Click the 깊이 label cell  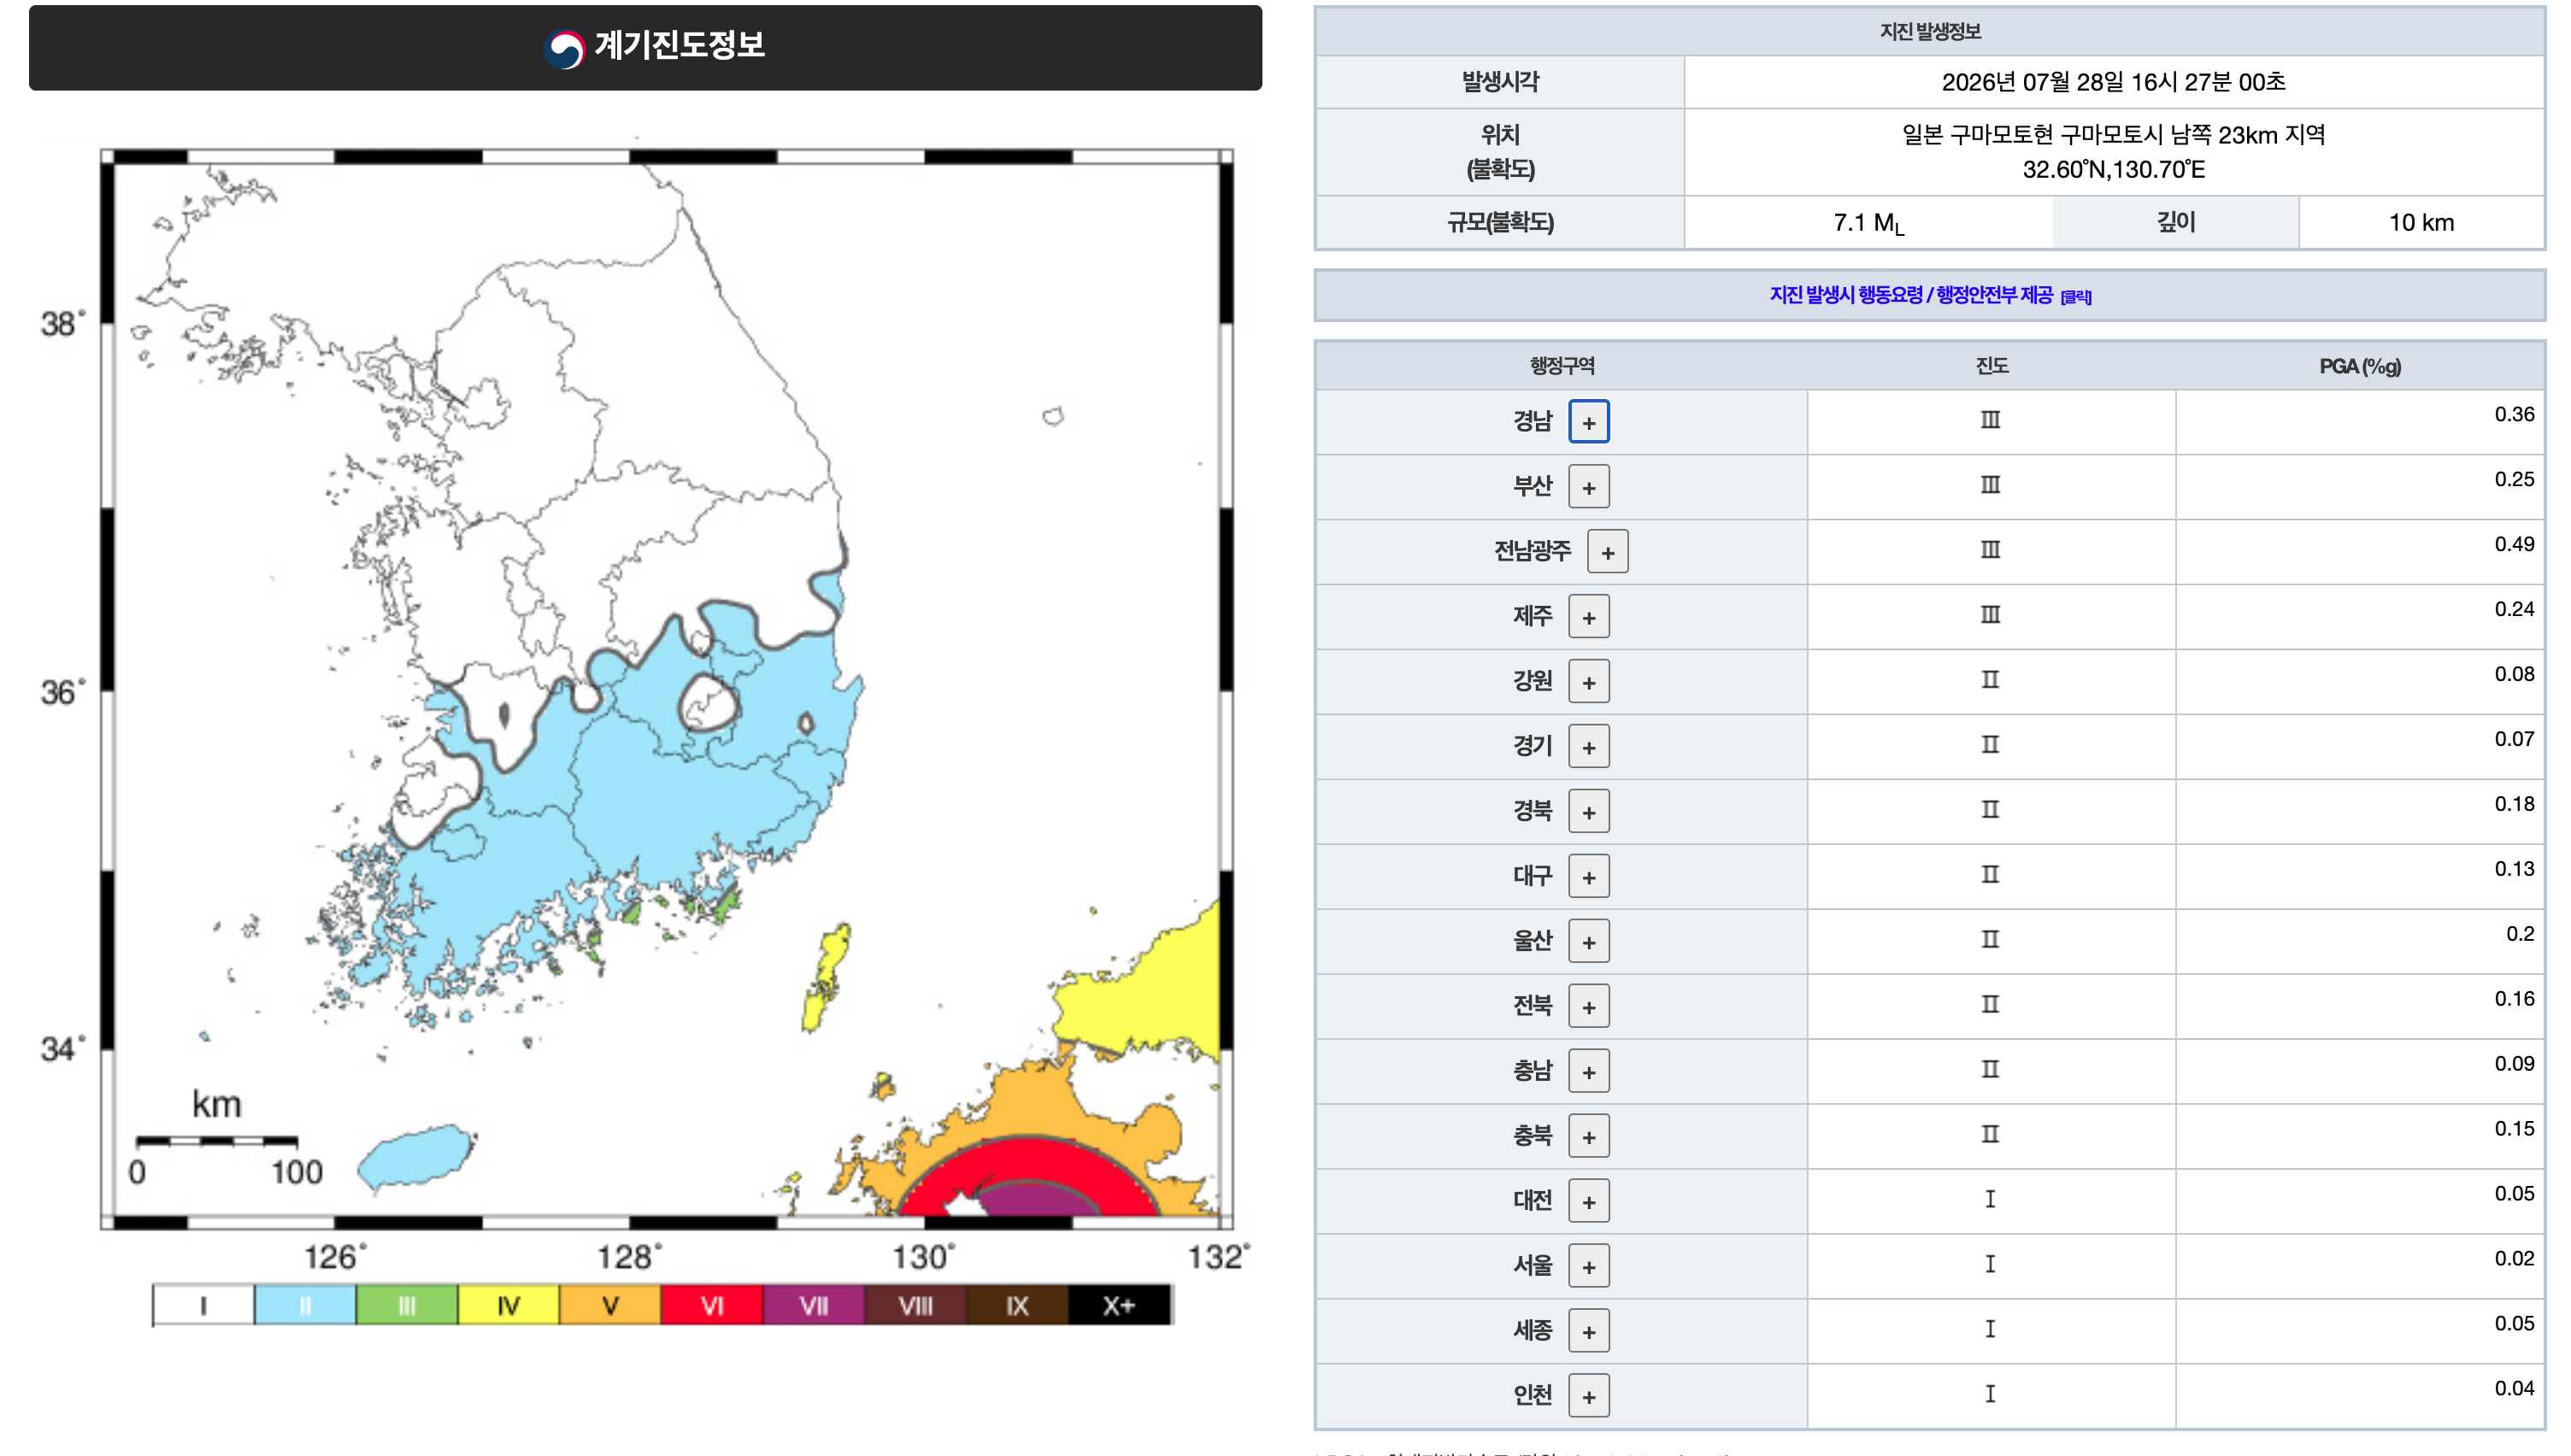[x=2175, y=222]
